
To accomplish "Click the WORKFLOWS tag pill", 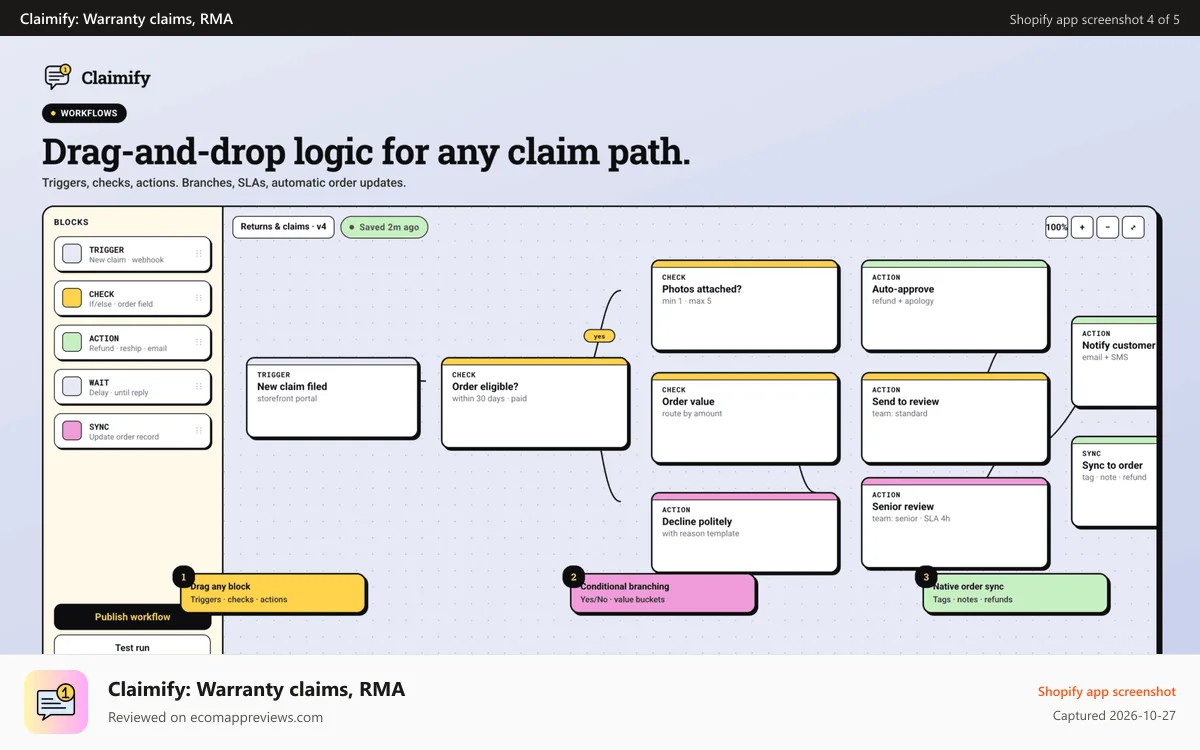I will pyautogui.click(x=84, y=113).
